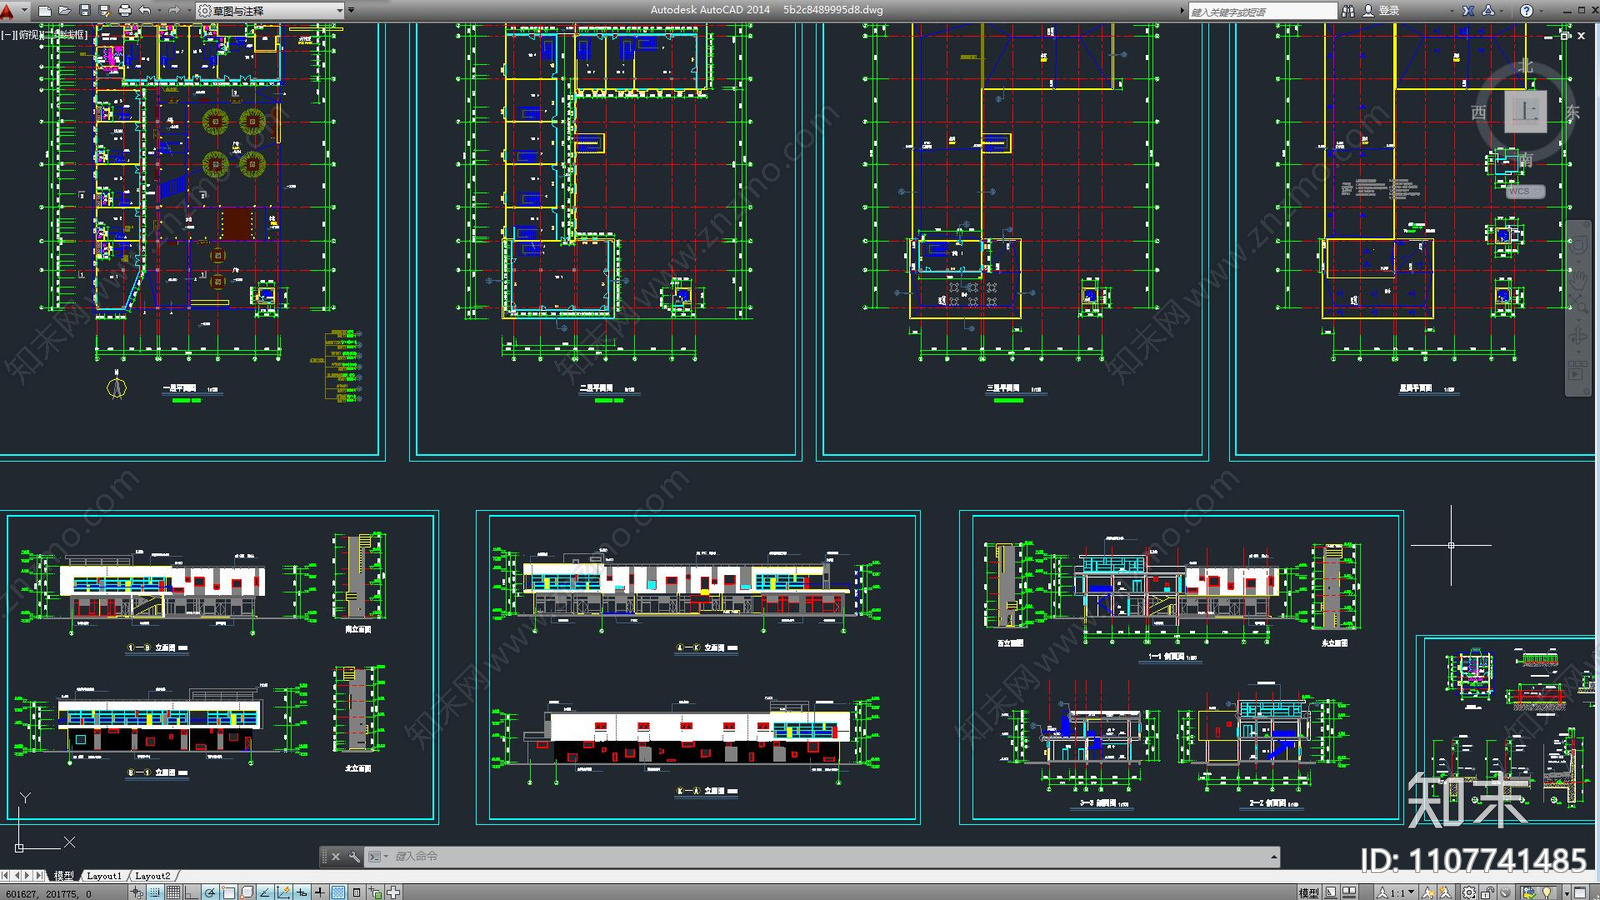Jump to last layout tab arrow
This screenshot has height=900, width=1600.
click(x=40, y=875)
